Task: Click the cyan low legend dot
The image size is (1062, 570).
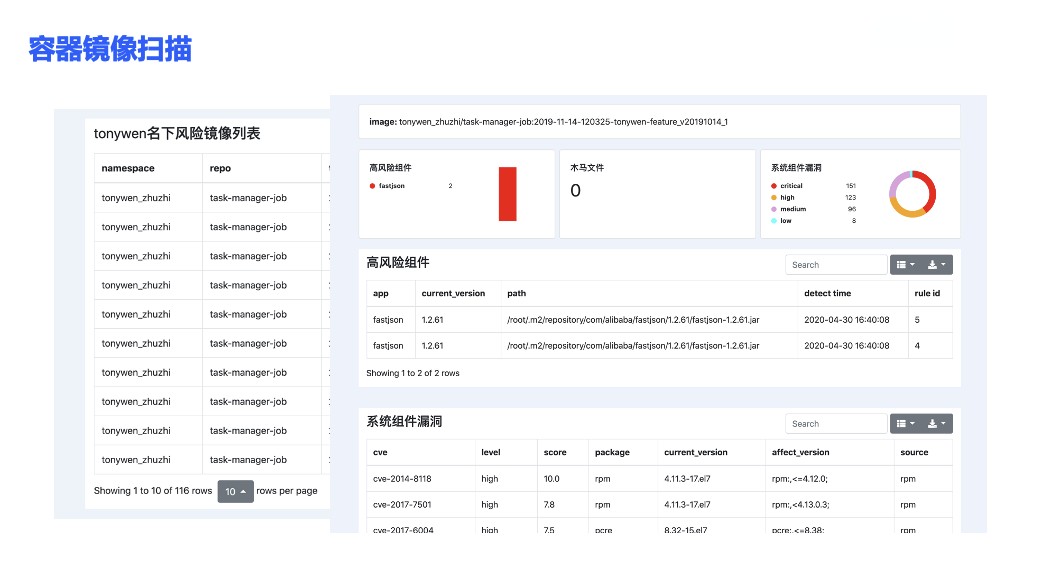Action: coord(774,221)
